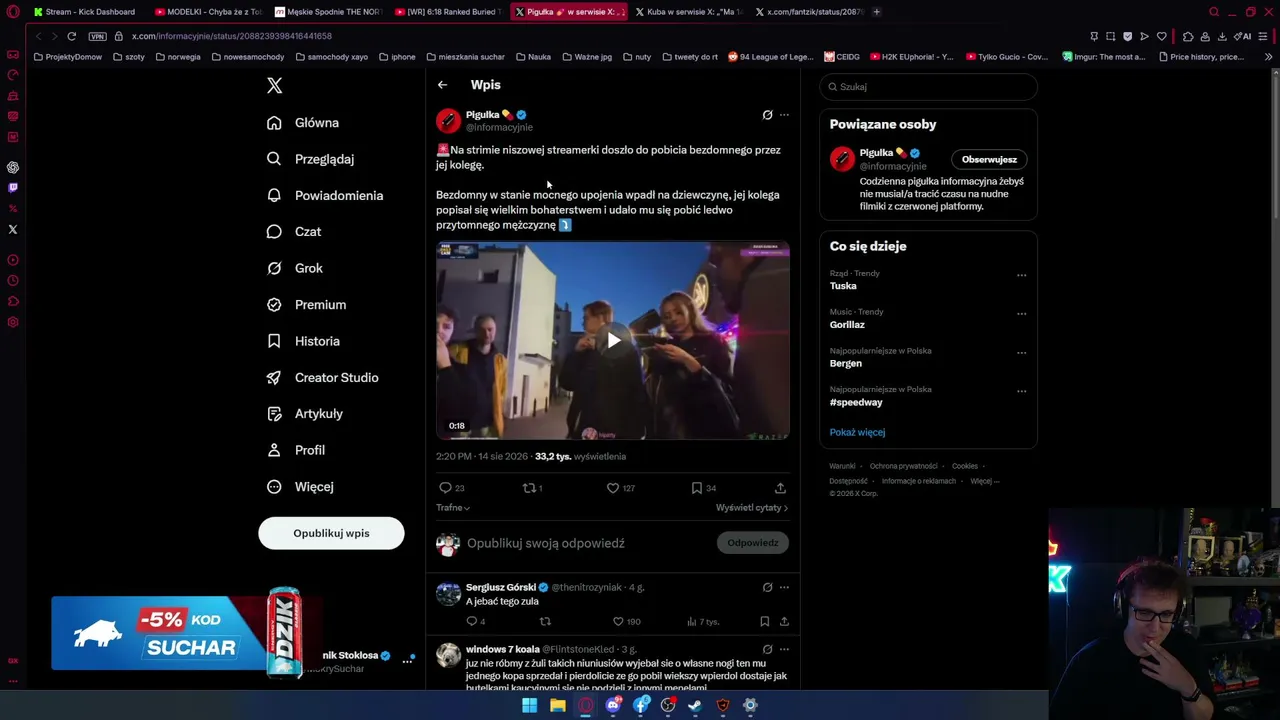Click Pokaż więcej trends link
This screenshot has width=1280, height=720.
(857, 432)
